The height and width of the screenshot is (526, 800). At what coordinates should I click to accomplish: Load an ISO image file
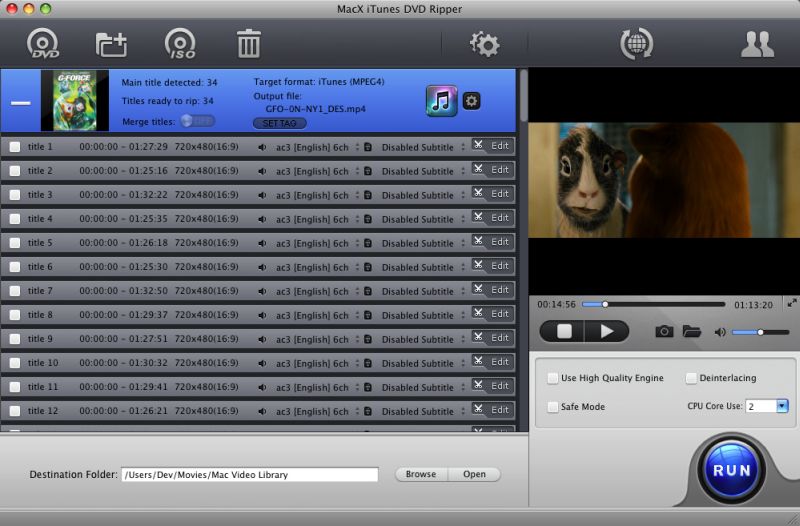click(x=180, y=43)
